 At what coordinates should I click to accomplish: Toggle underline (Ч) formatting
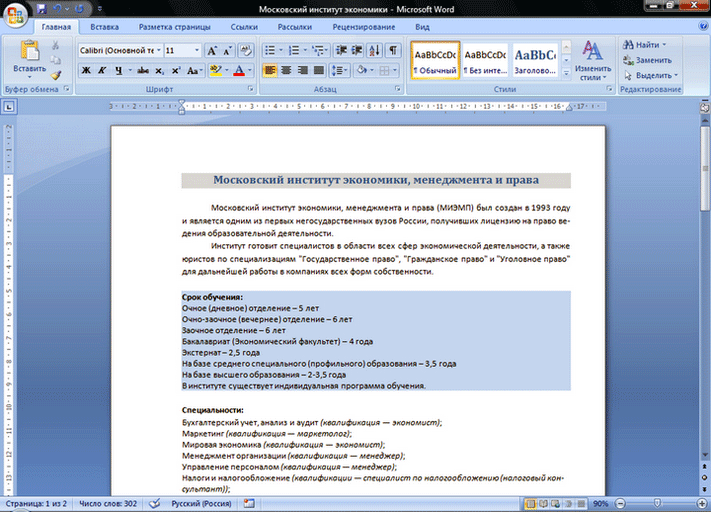[x=118, y=70]
